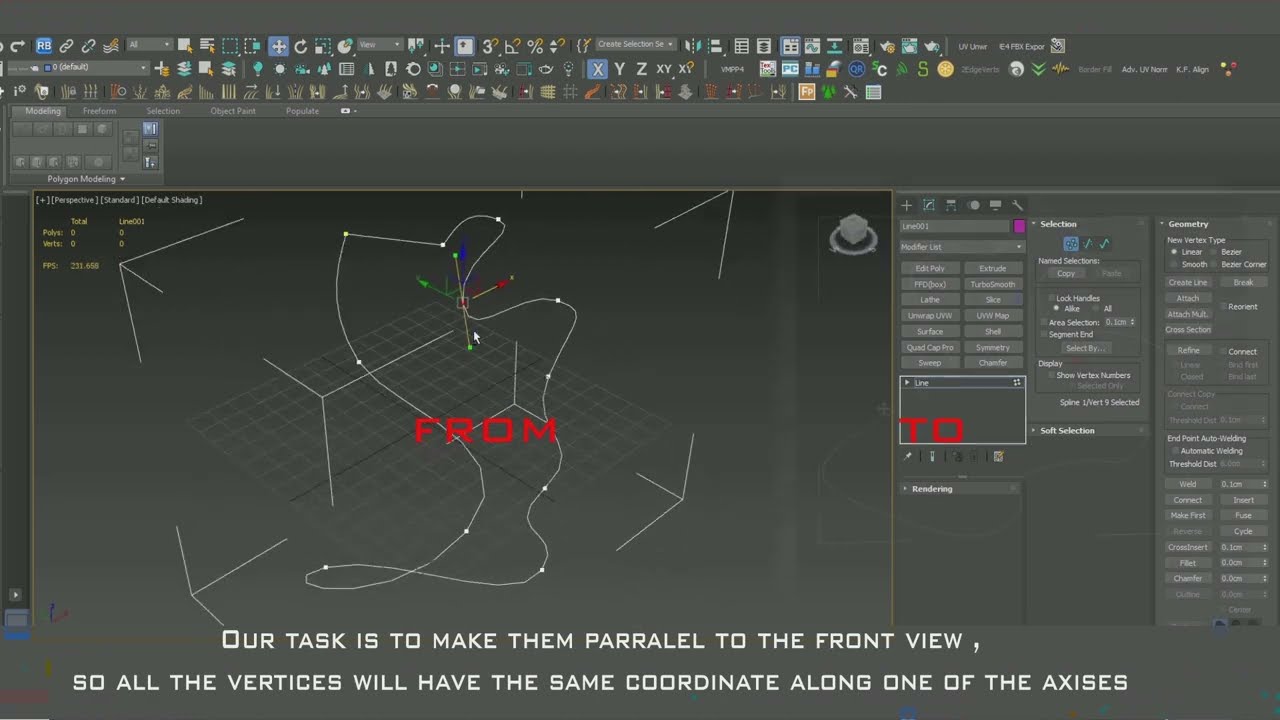Click the Redo arrow icon
This screenshot has width=1280, height=720.
click(x=18, y=46)
